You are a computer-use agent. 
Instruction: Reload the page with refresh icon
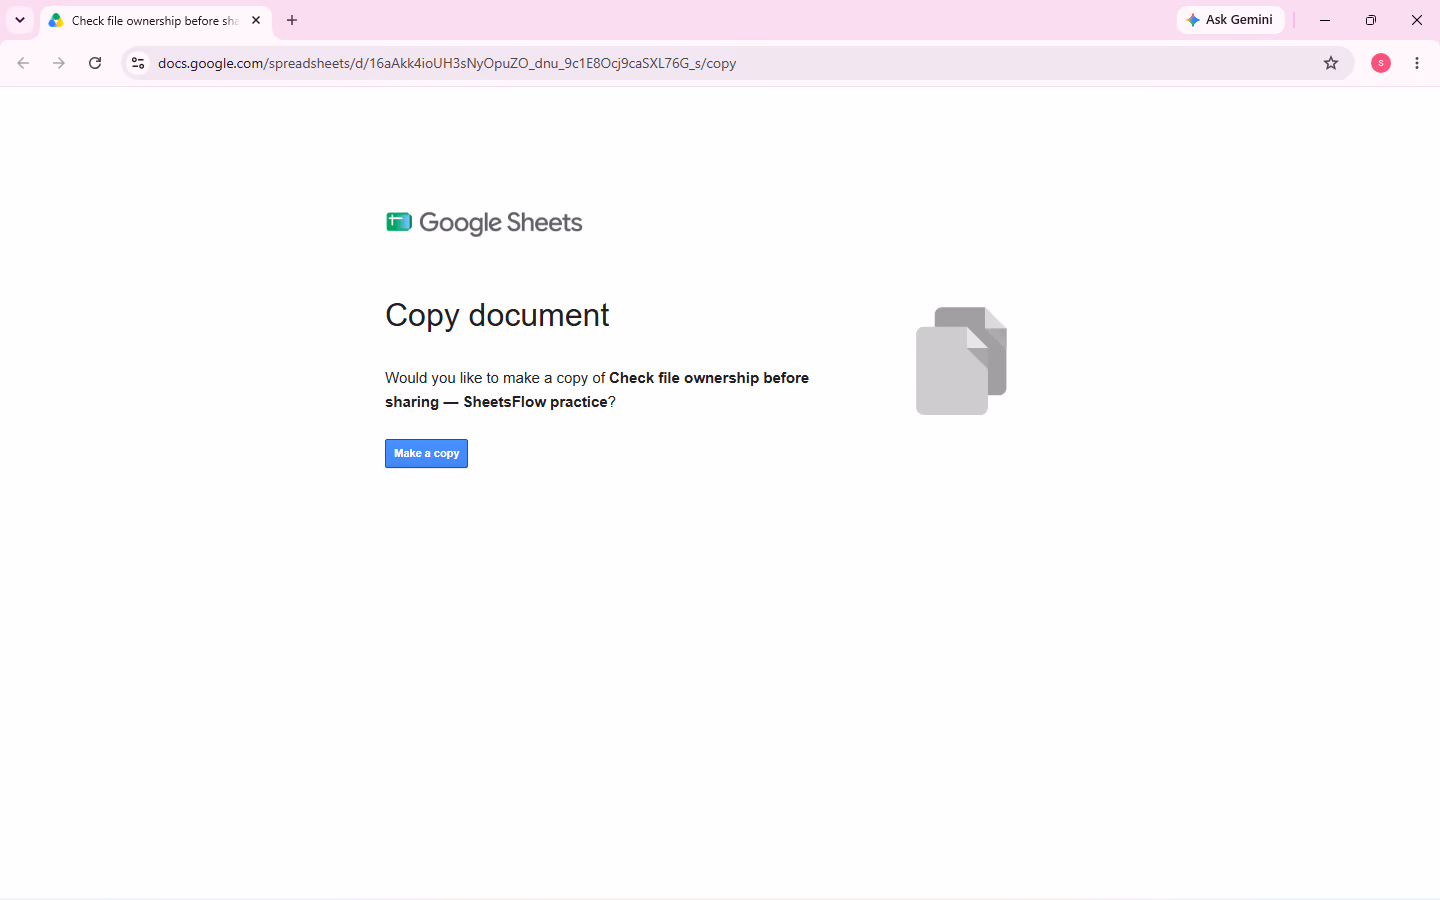pos(95,63)
